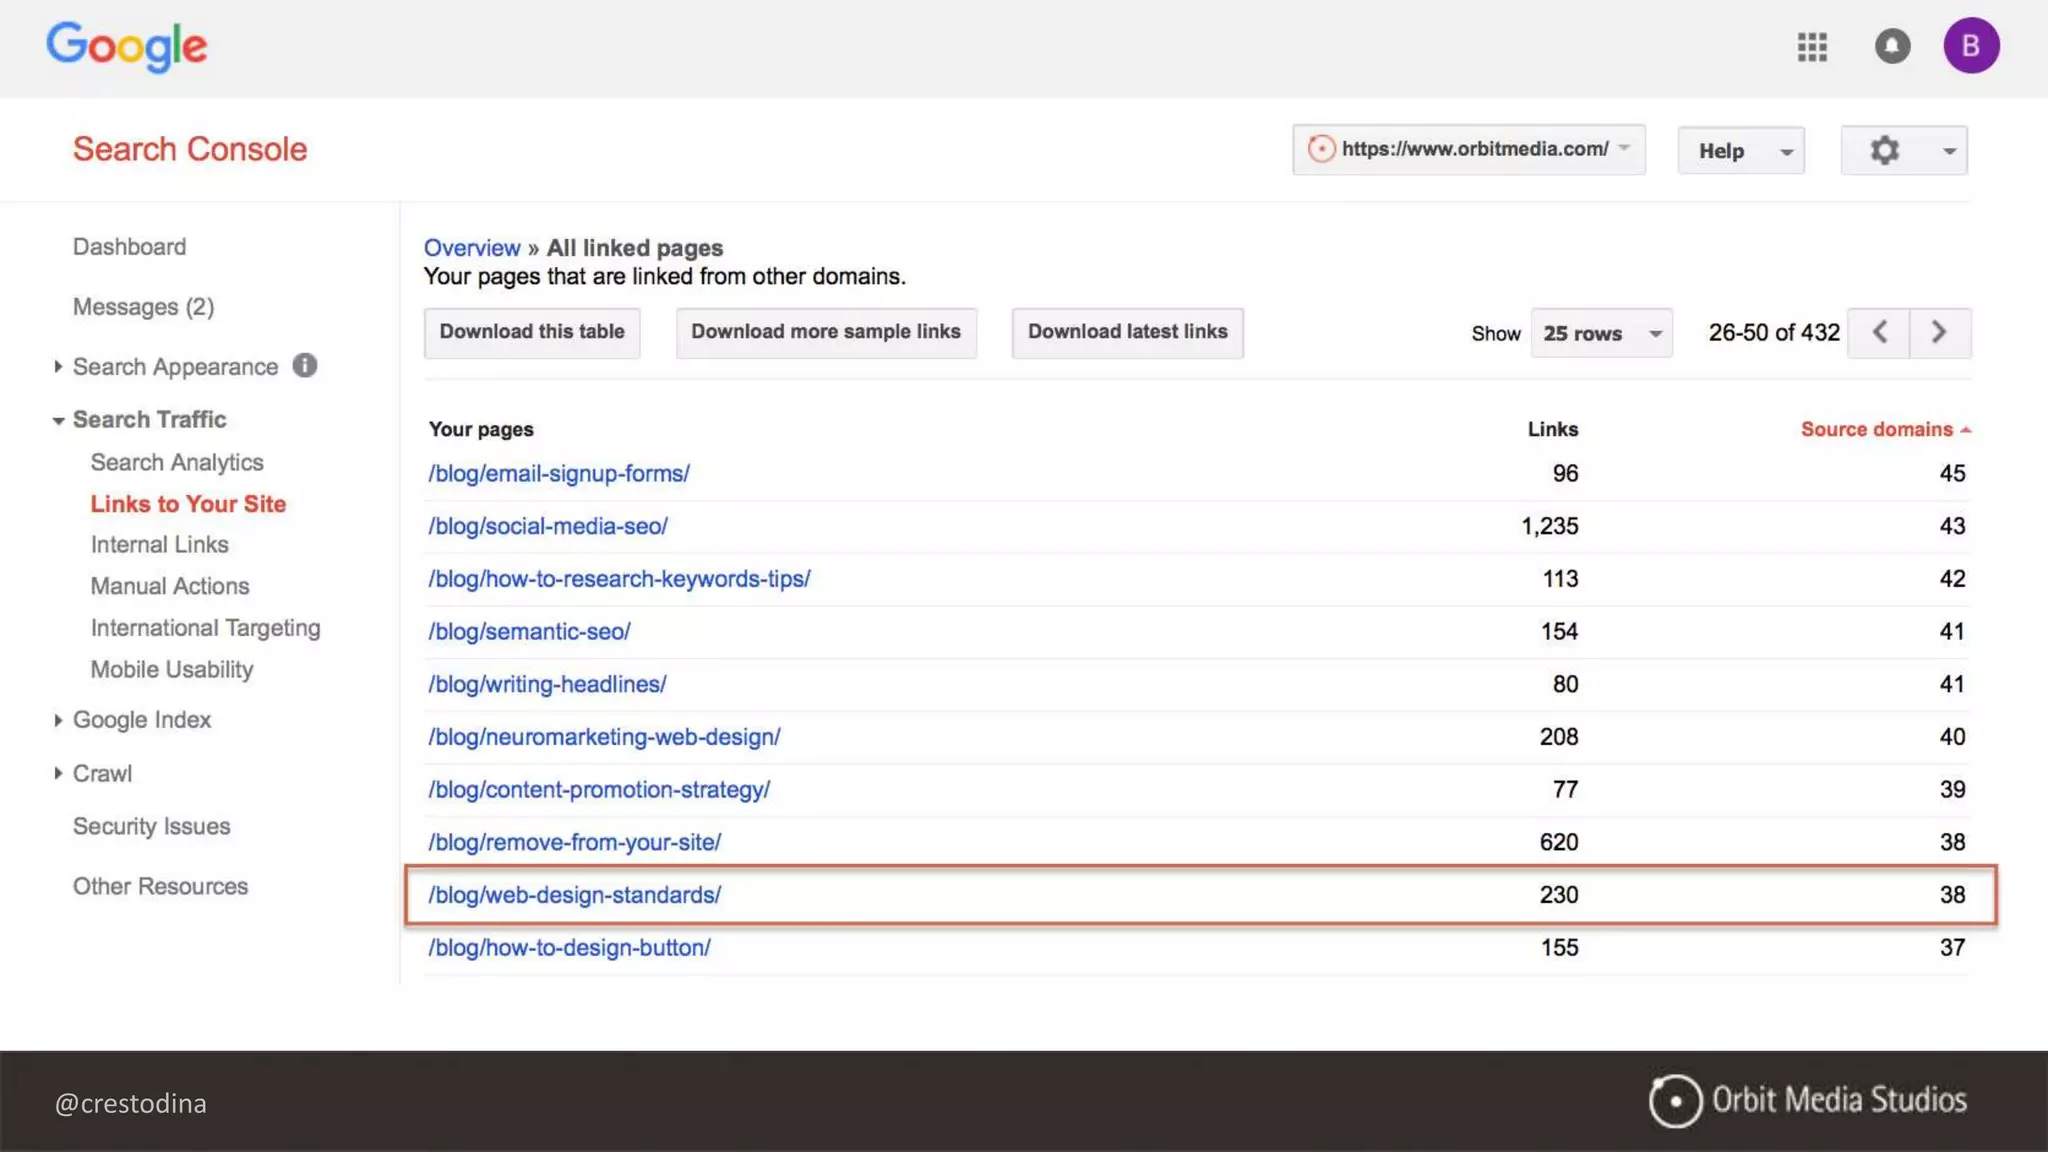Open the /blog/web-design-standards/ link
Viewport: 2048px width, 1152px height.
point(574,895)
